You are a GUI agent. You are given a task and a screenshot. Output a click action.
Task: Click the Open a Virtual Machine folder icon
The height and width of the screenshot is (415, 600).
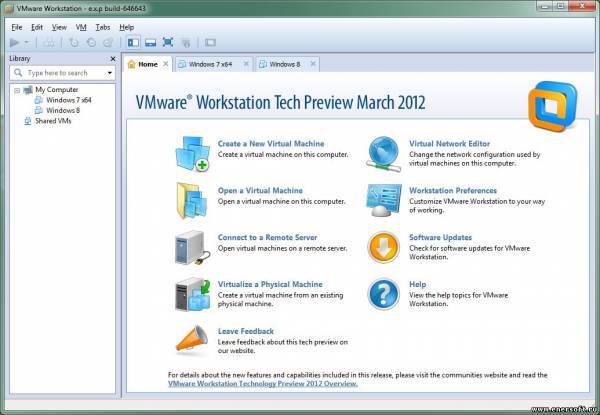[192, 200]
